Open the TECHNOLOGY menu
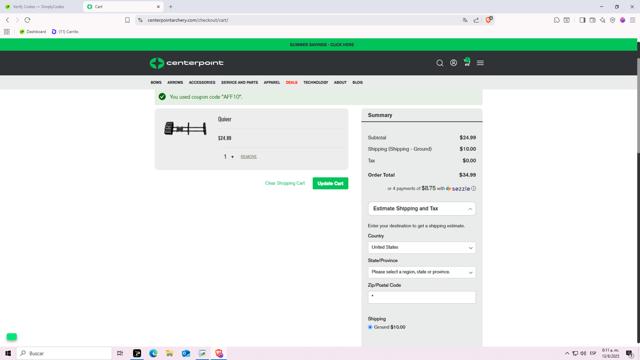640x360 pixels. (x=316, y=82)
